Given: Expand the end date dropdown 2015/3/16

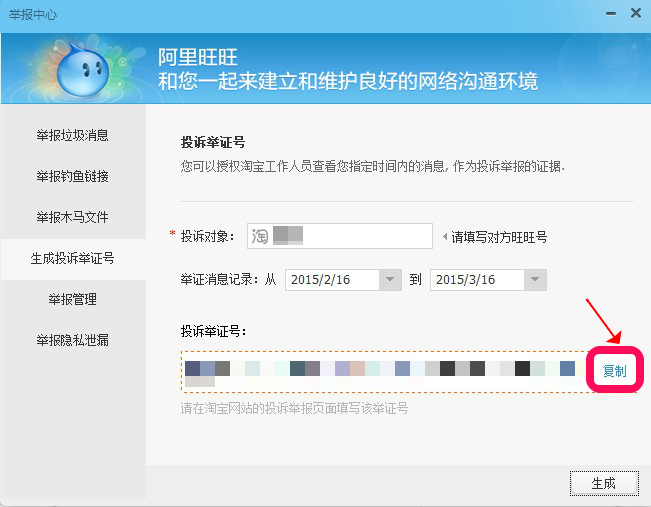Looking at the screenshot, I should click(535, 279).
